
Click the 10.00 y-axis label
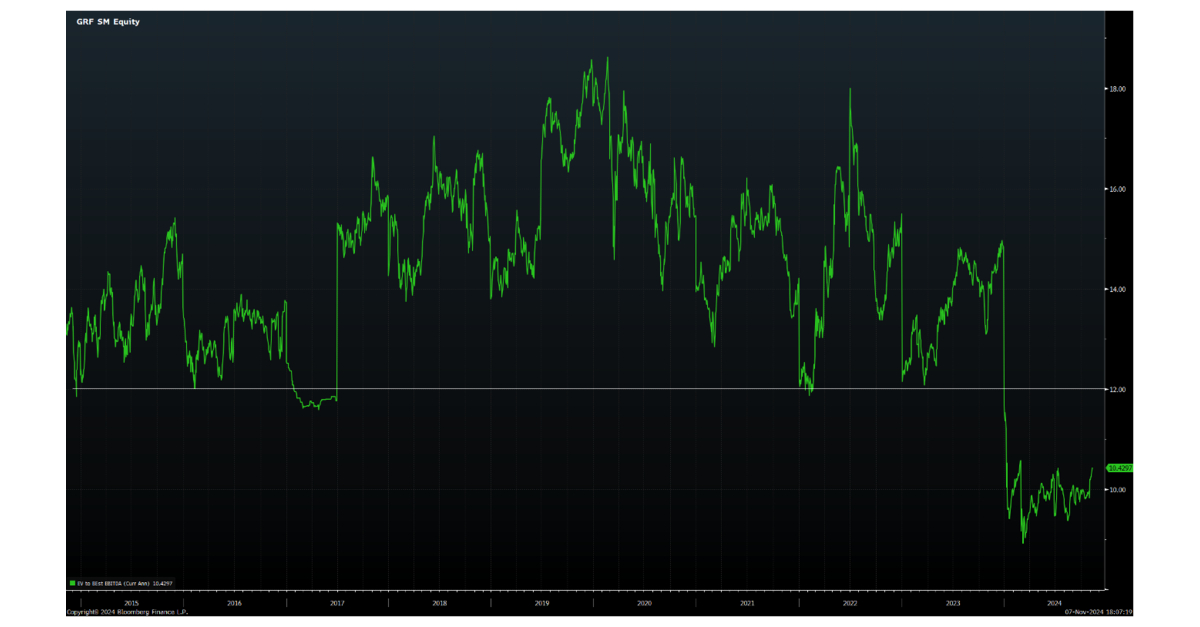1117,489
